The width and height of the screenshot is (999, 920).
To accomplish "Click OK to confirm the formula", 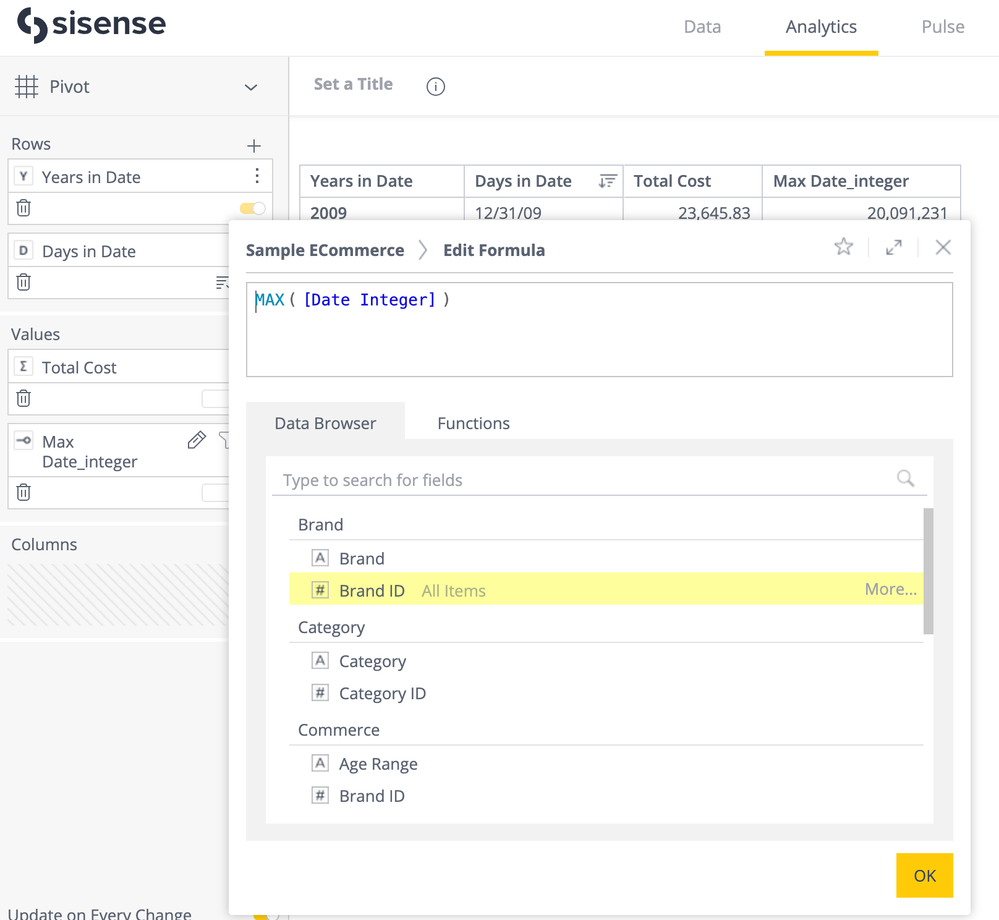I will coord(924,875).
